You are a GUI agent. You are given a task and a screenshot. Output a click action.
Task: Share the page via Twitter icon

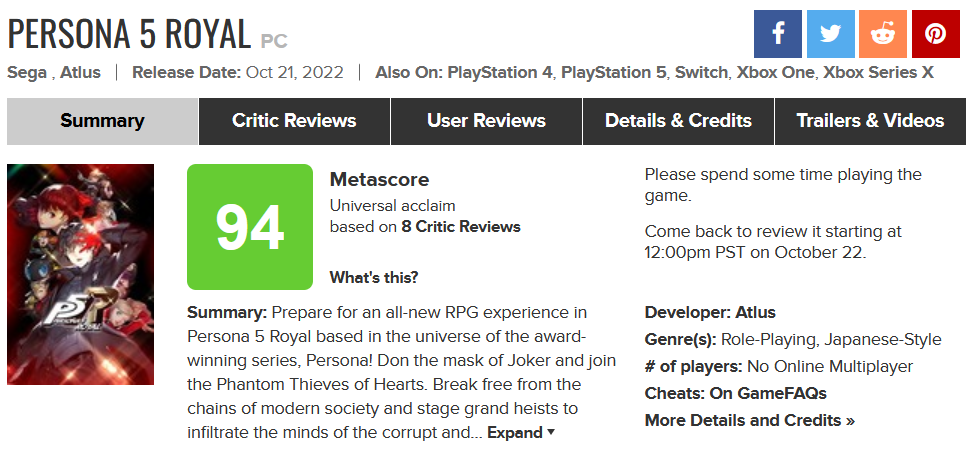pos(830,34)
